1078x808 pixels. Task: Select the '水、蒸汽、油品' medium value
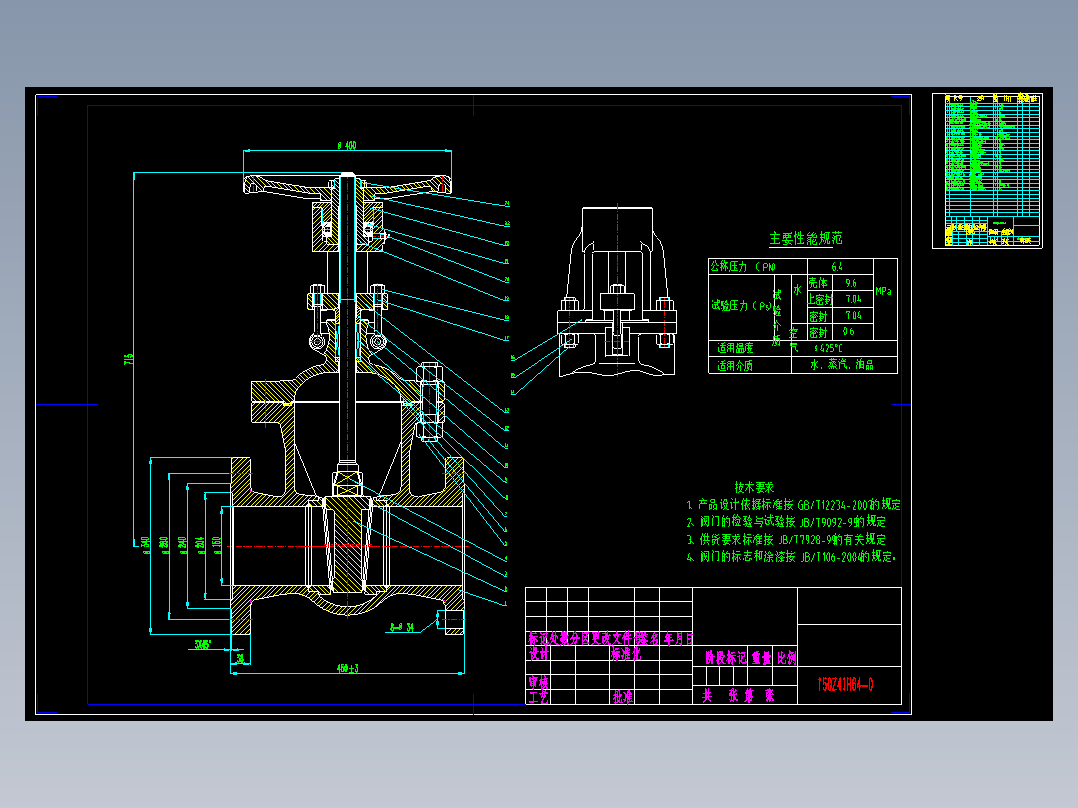pyautogui.click(x=842, y=365)
